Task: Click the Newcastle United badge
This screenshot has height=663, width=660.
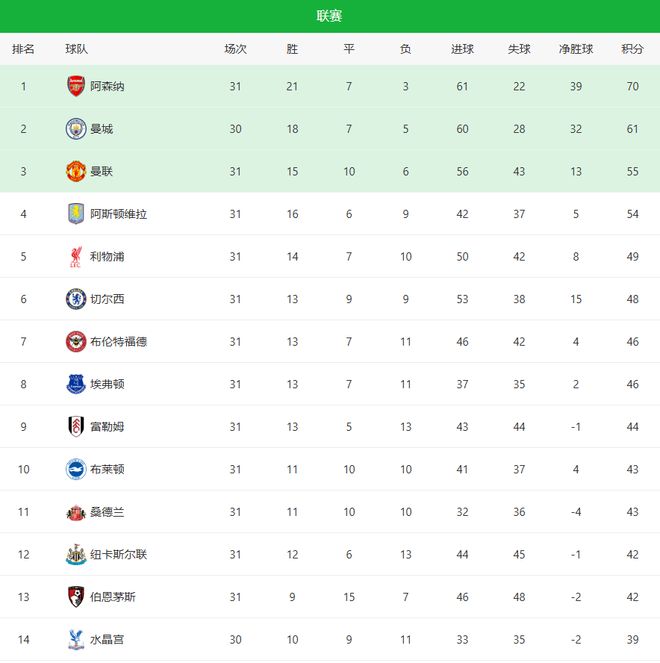Action: coord(76,555)
